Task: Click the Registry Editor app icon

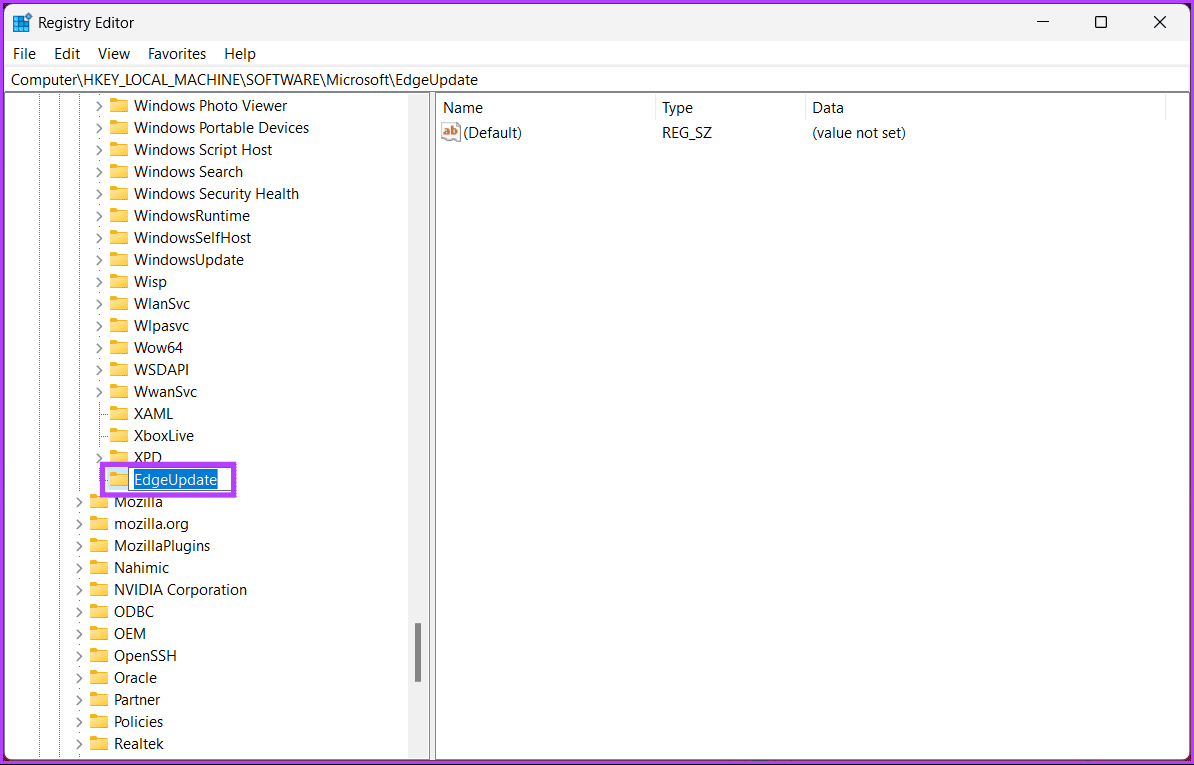Action: coord(21,23)
